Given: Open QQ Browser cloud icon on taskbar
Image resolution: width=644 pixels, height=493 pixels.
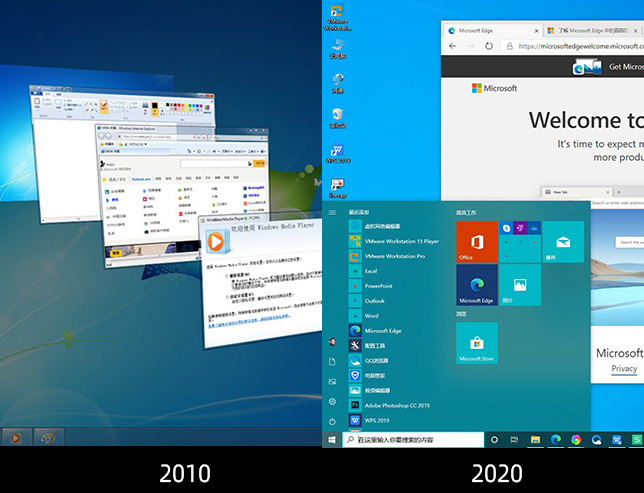Looking at the screenshot, I should [596, 440].
